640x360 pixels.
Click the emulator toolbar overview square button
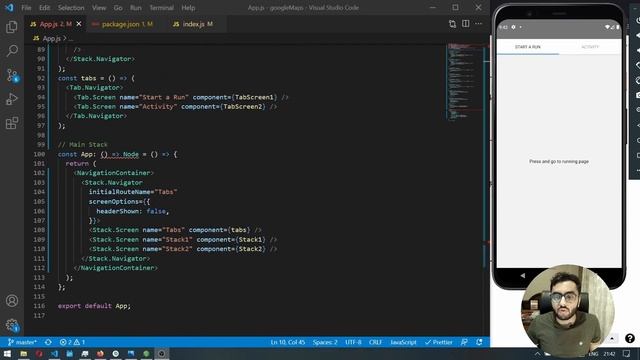638,156
